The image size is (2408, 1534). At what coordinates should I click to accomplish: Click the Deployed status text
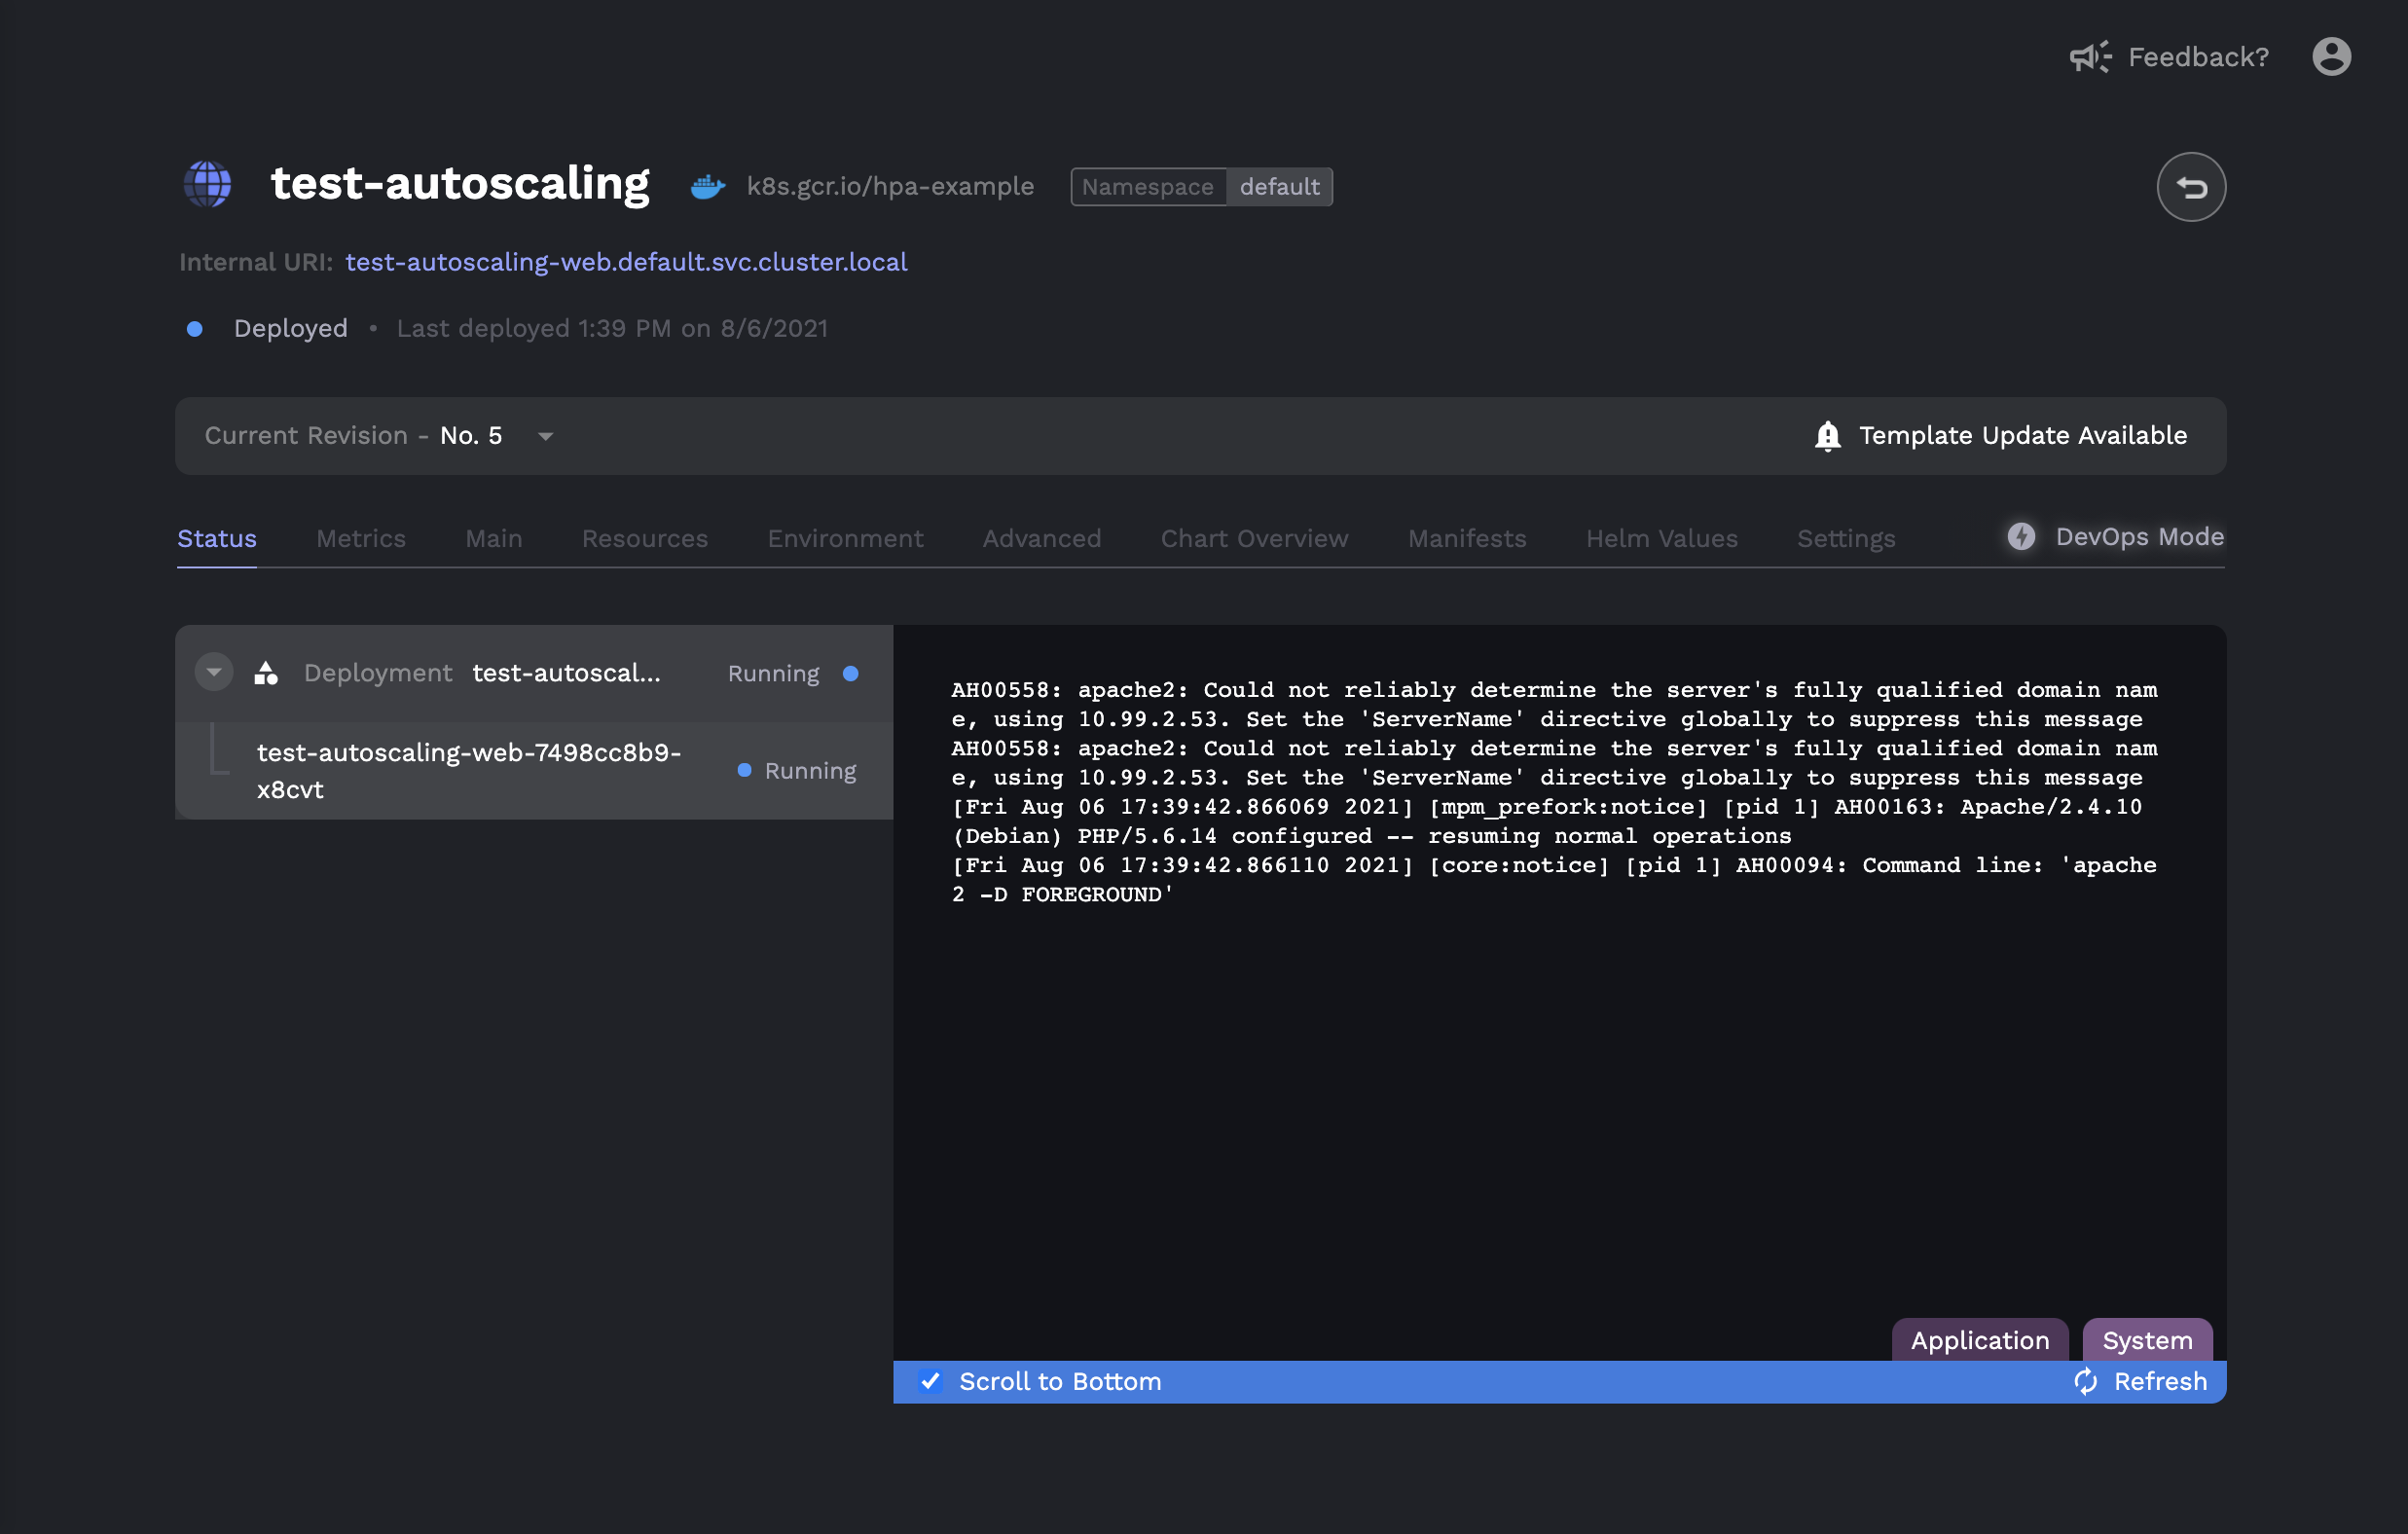coord(291,329)
